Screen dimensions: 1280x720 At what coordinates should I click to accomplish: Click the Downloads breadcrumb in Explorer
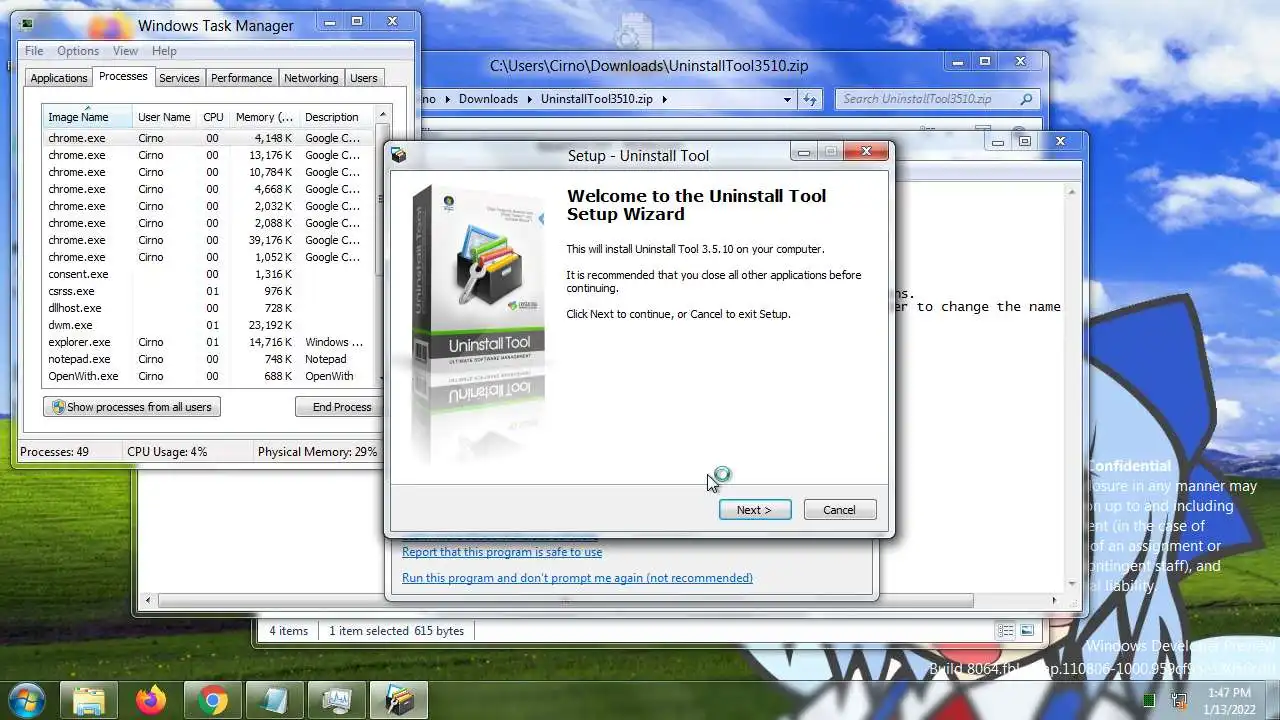(x=489, y=99)
